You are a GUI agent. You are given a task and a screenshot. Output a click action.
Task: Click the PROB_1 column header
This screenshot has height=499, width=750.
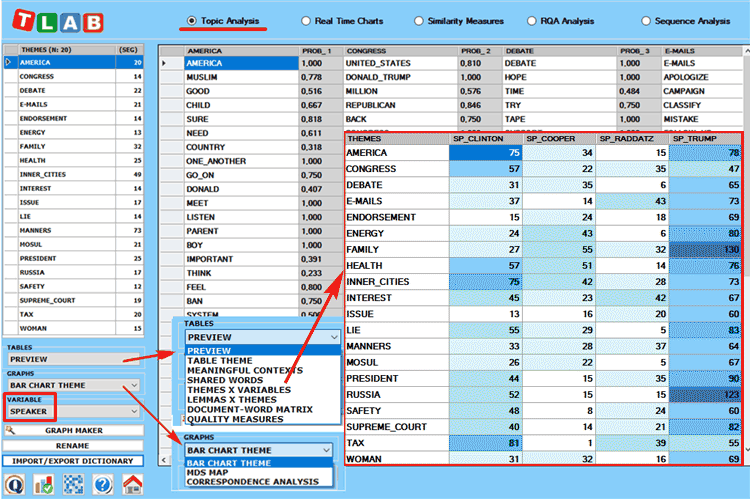(x=321, y=51)
